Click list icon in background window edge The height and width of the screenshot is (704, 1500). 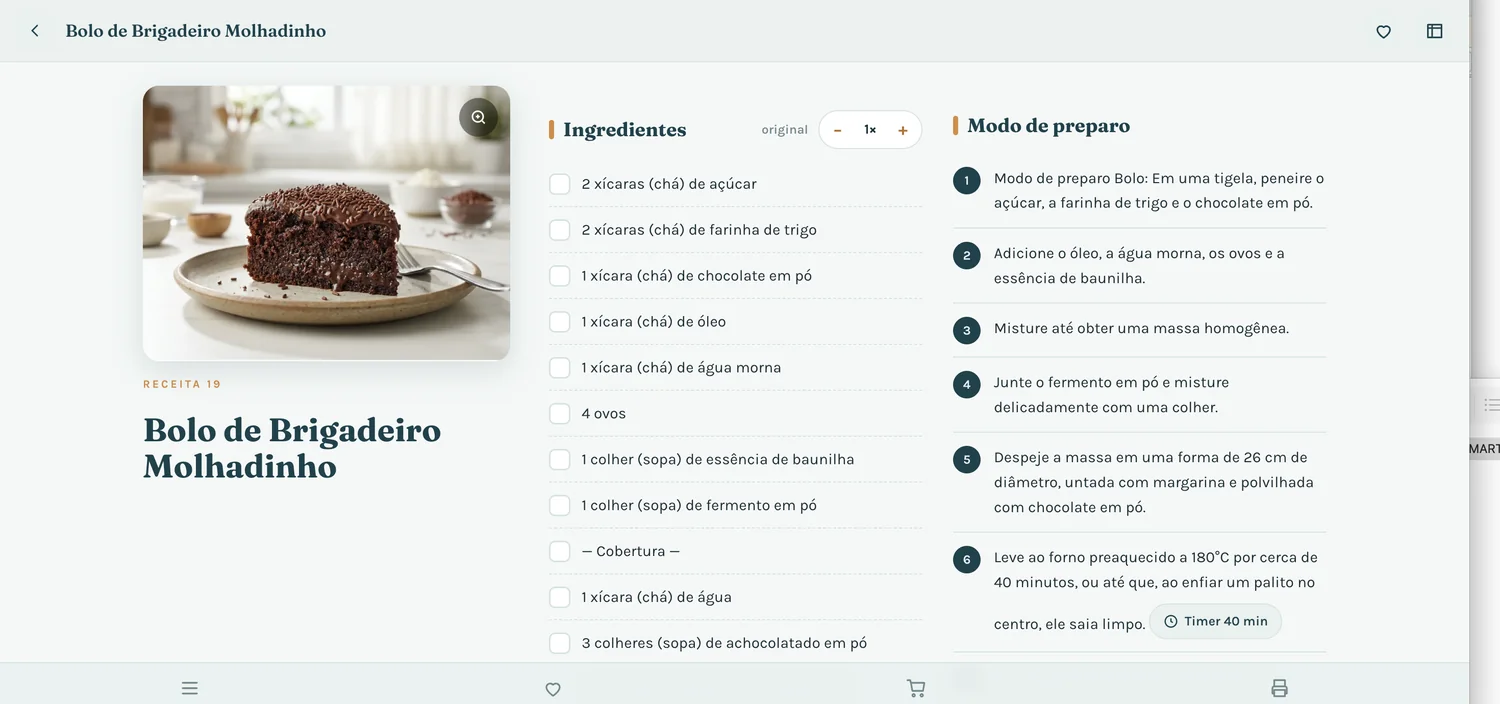click(1490, 405)
